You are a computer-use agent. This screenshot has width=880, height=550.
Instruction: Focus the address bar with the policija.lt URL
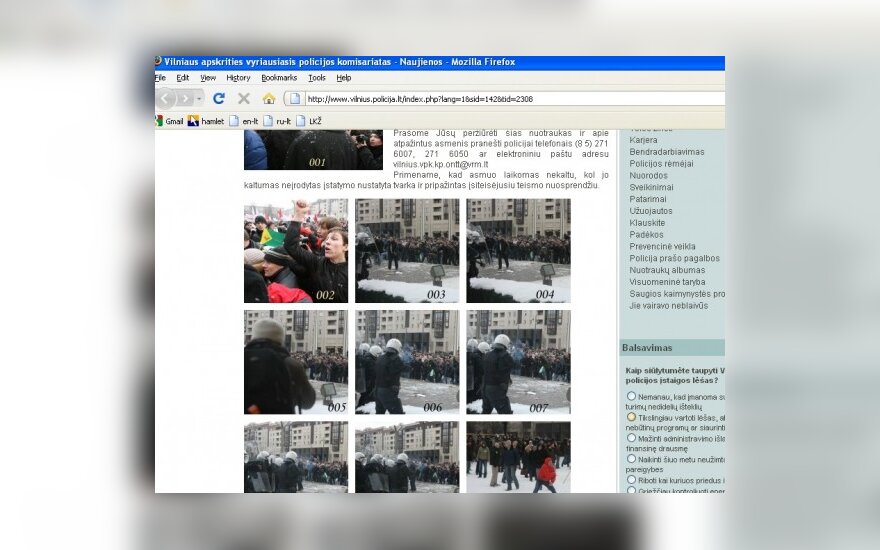pyautogui.click(x=514, y=99)
